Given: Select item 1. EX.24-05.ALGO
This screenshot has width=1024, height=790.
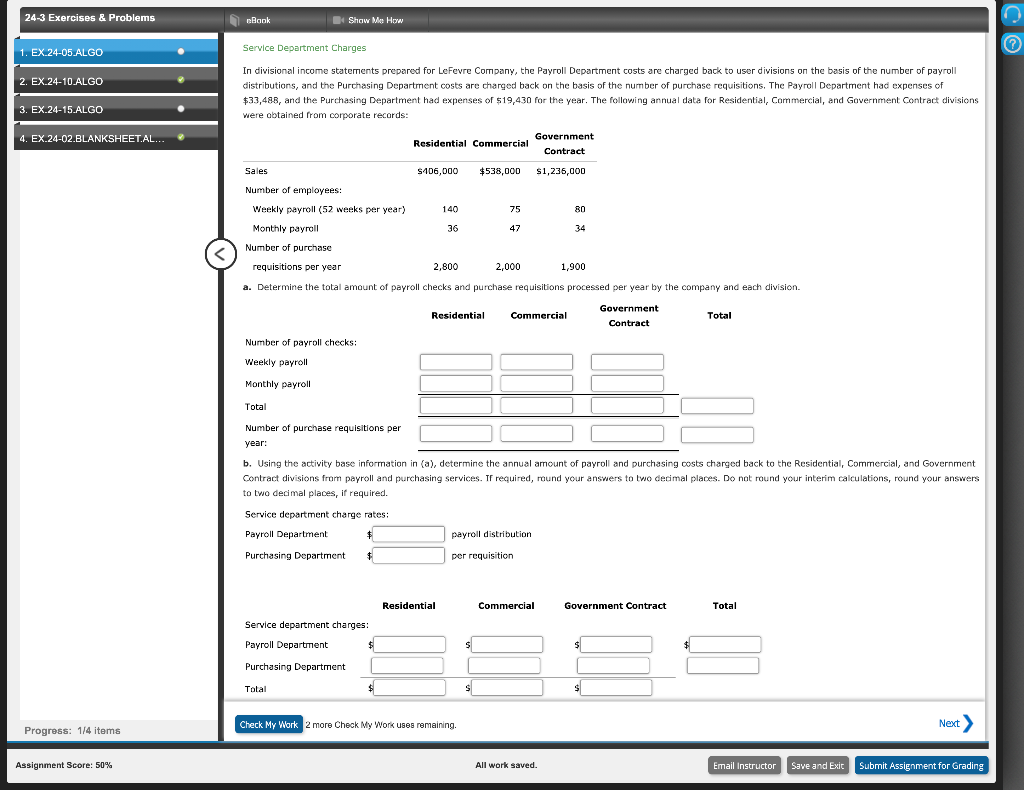Looking at the screenshot, I should click(116, 52).
